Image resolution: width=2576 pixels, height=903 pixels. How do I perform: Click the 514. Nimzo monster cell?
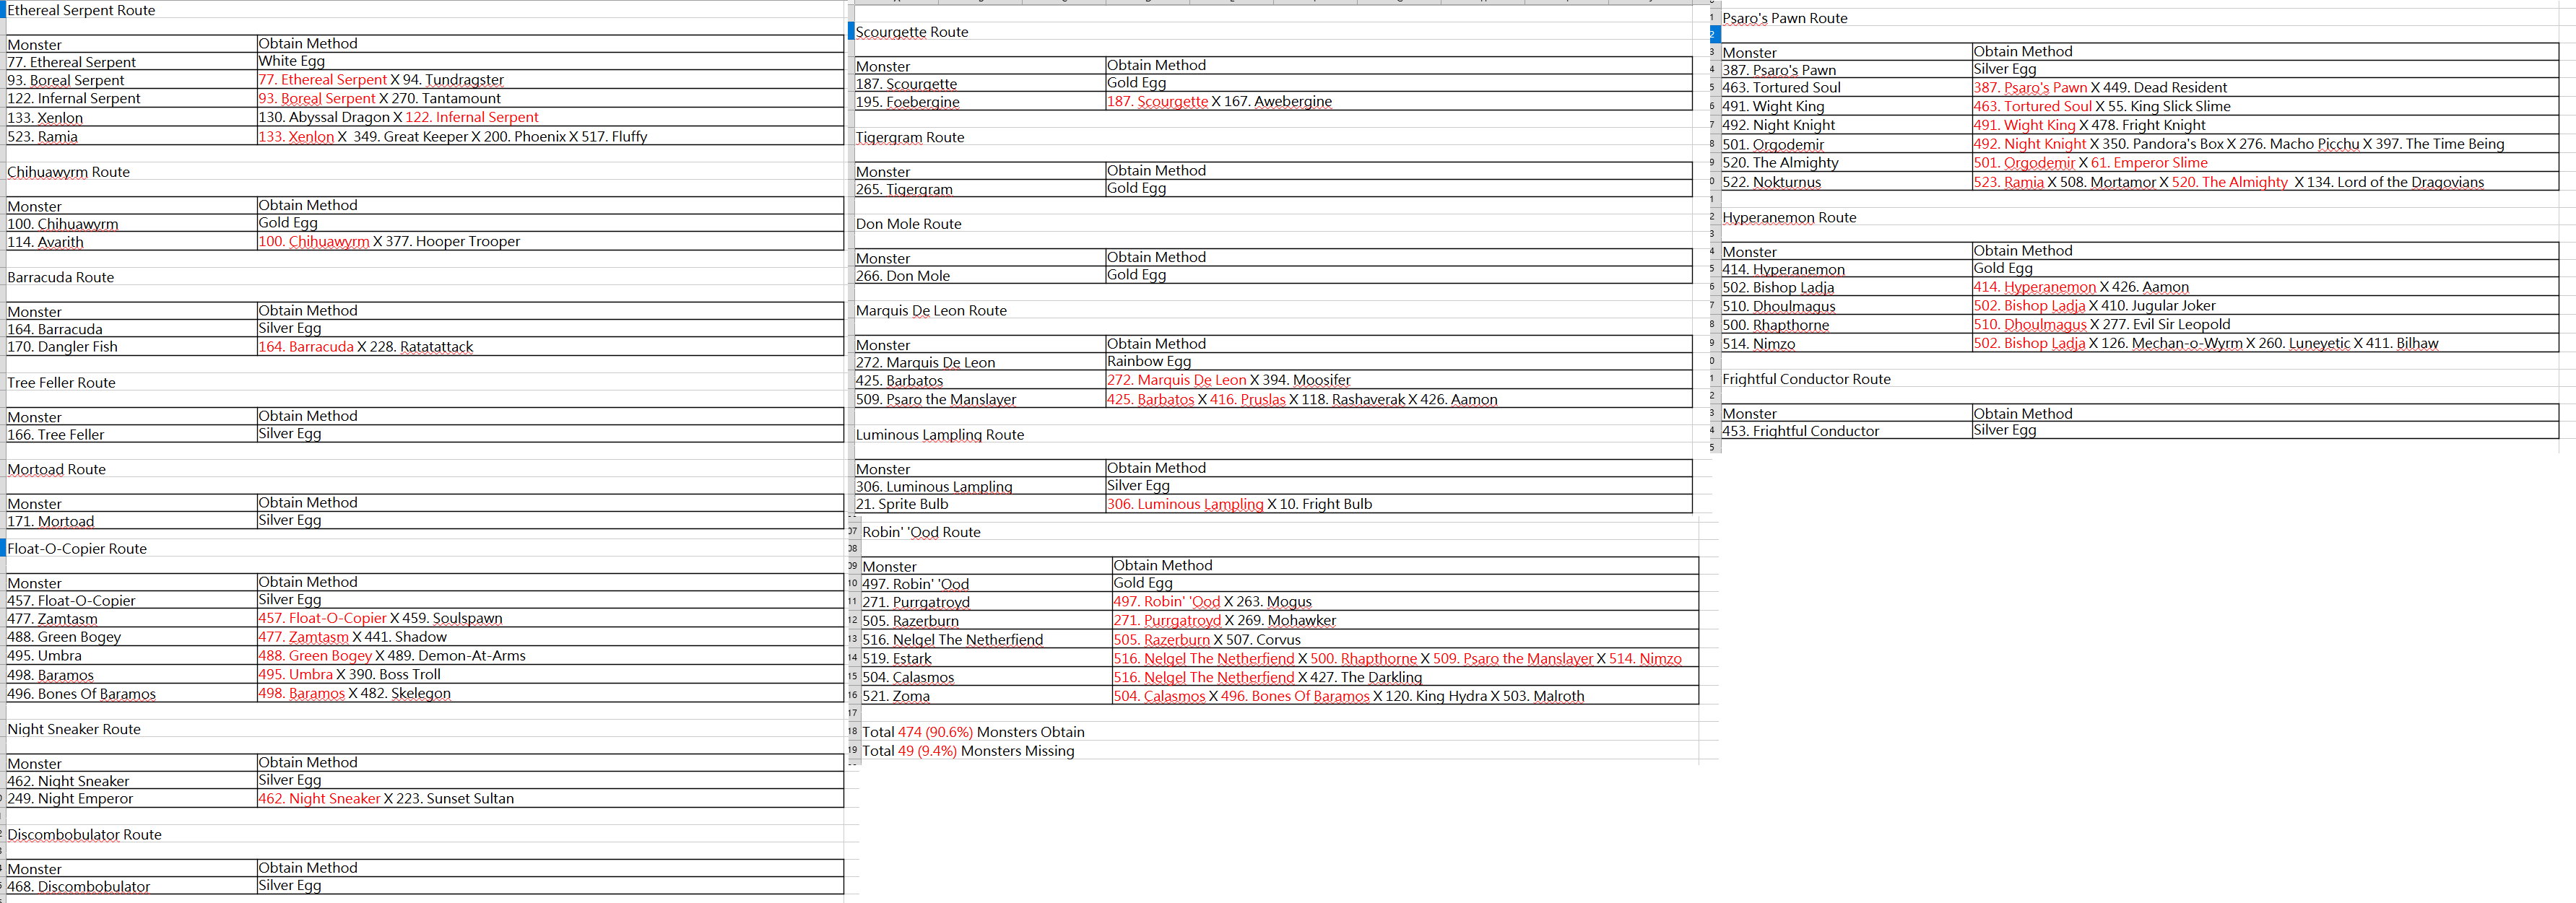[x=1759, y=344]
